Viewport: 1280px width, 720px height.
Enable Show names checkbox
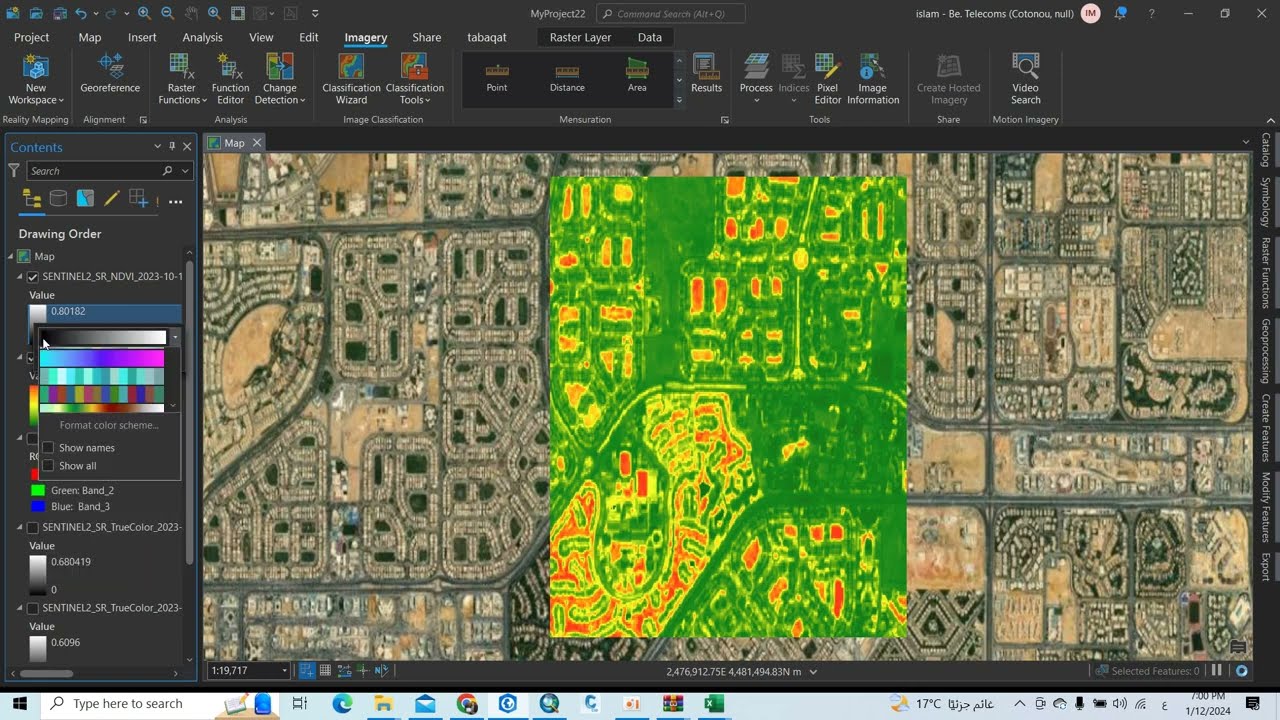click(48, 448)
